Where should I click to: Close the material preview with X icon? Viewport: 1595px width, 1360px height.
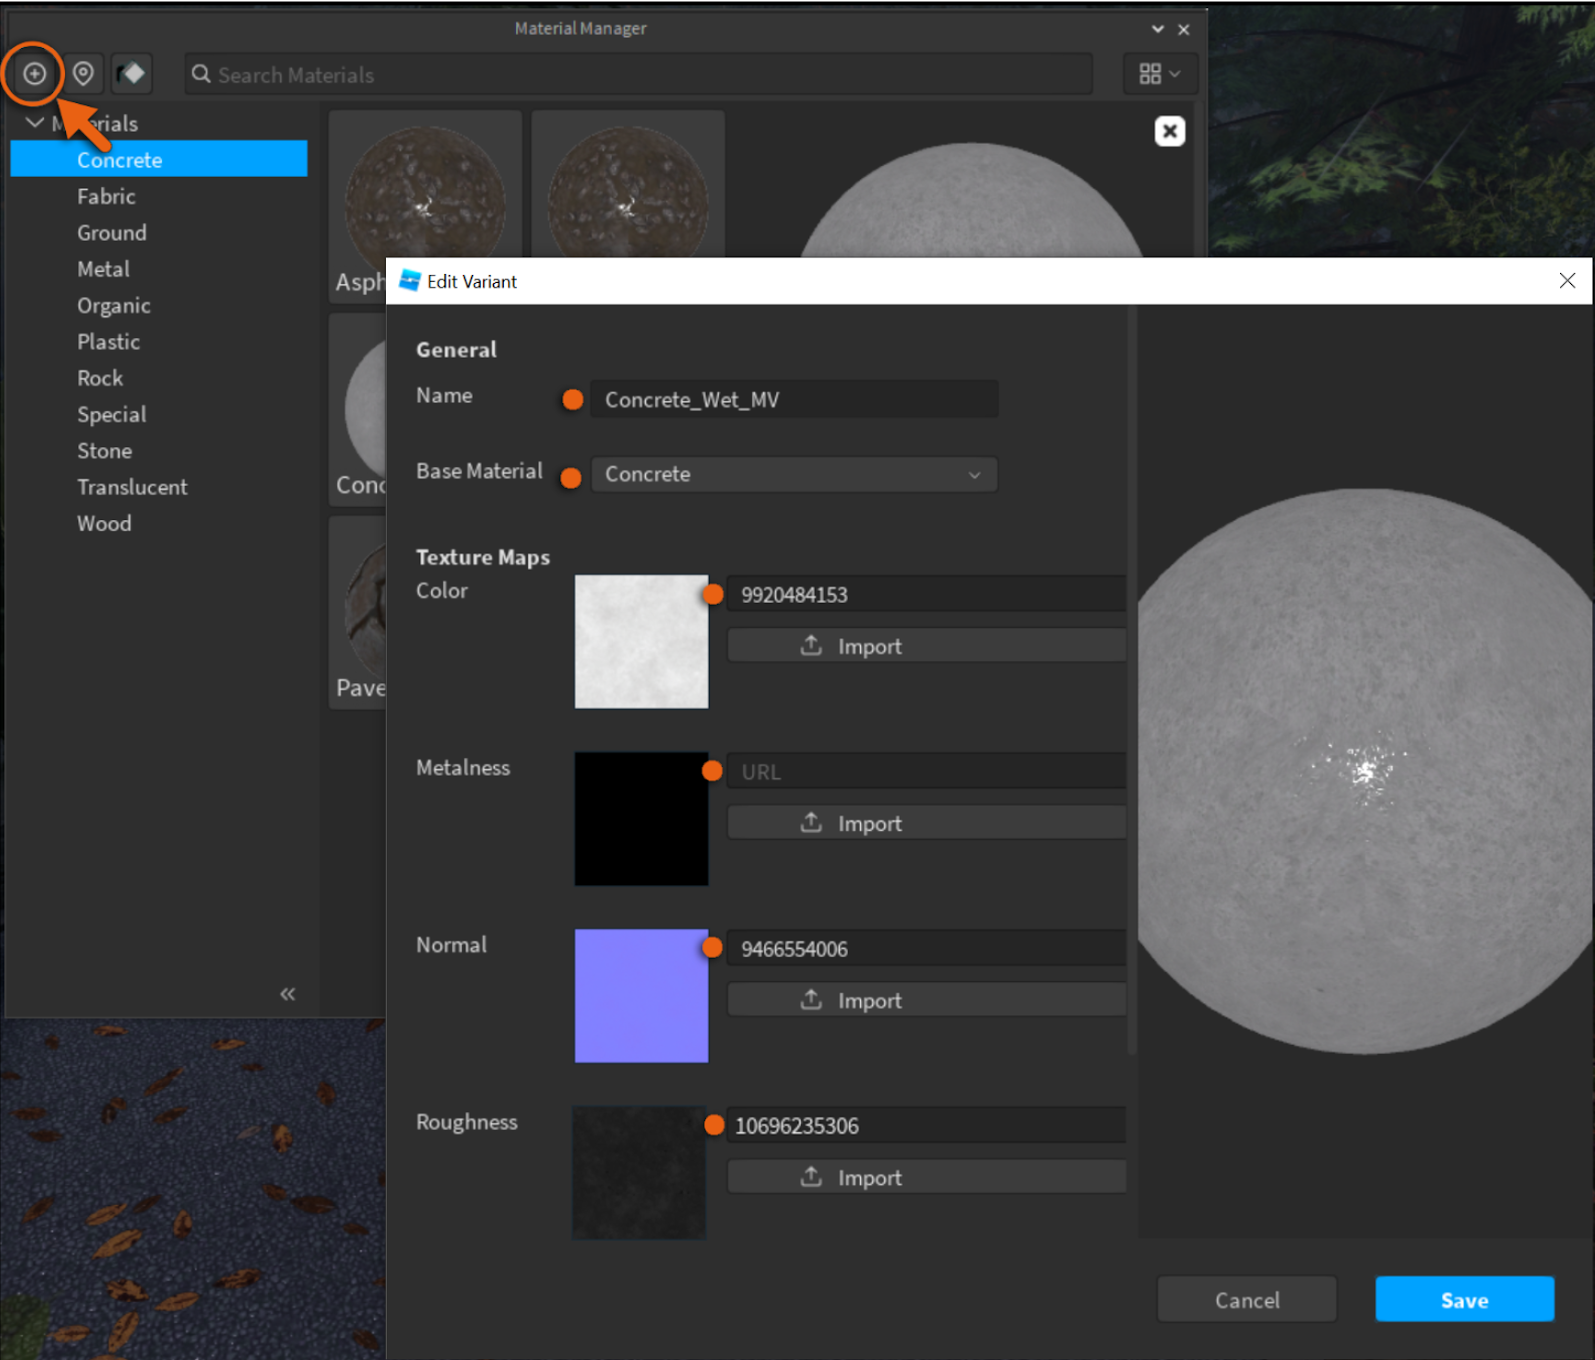pos(1169,131)
